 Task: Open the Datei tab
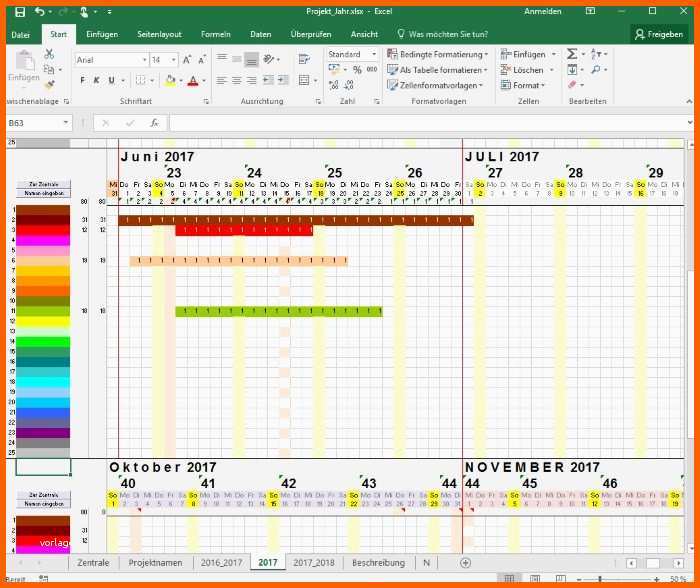(21, 34)
